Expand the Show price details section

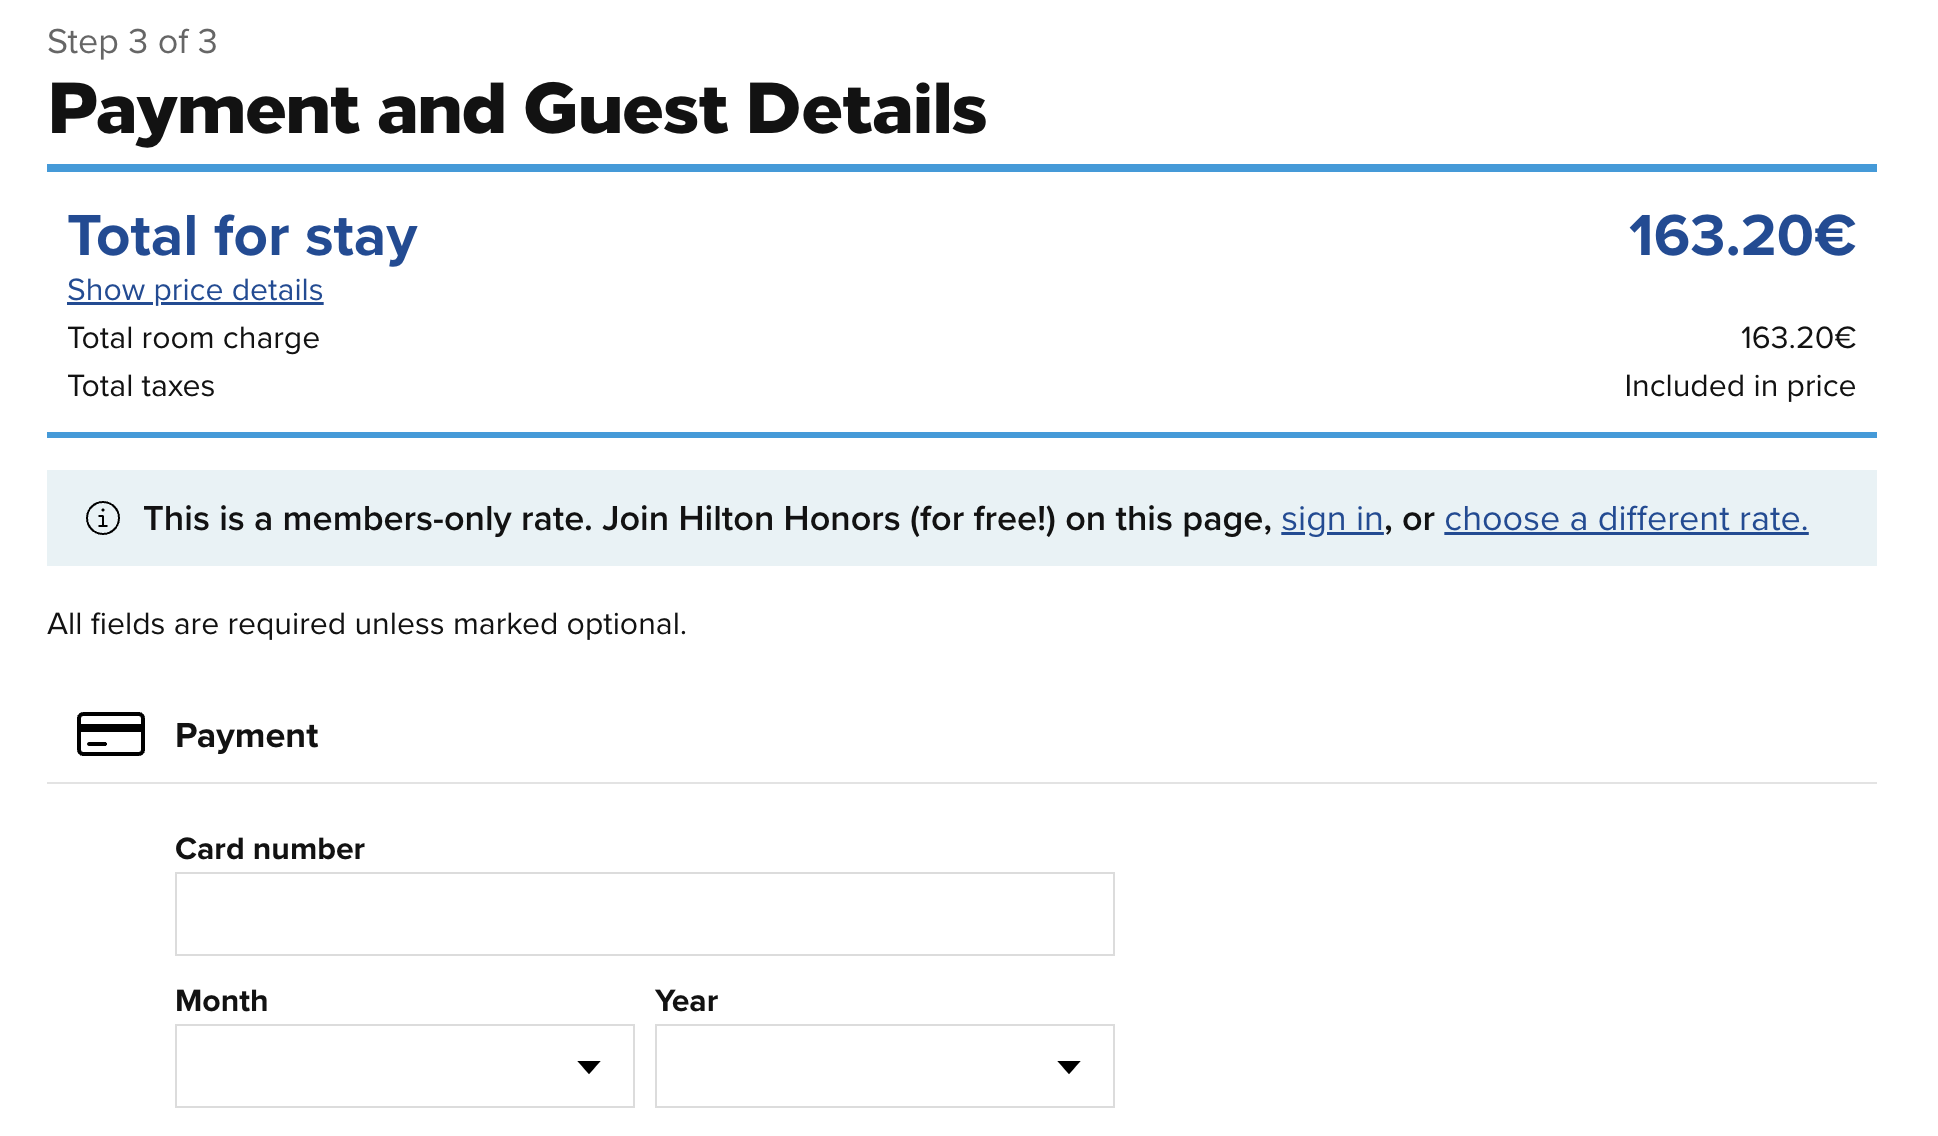195,290
